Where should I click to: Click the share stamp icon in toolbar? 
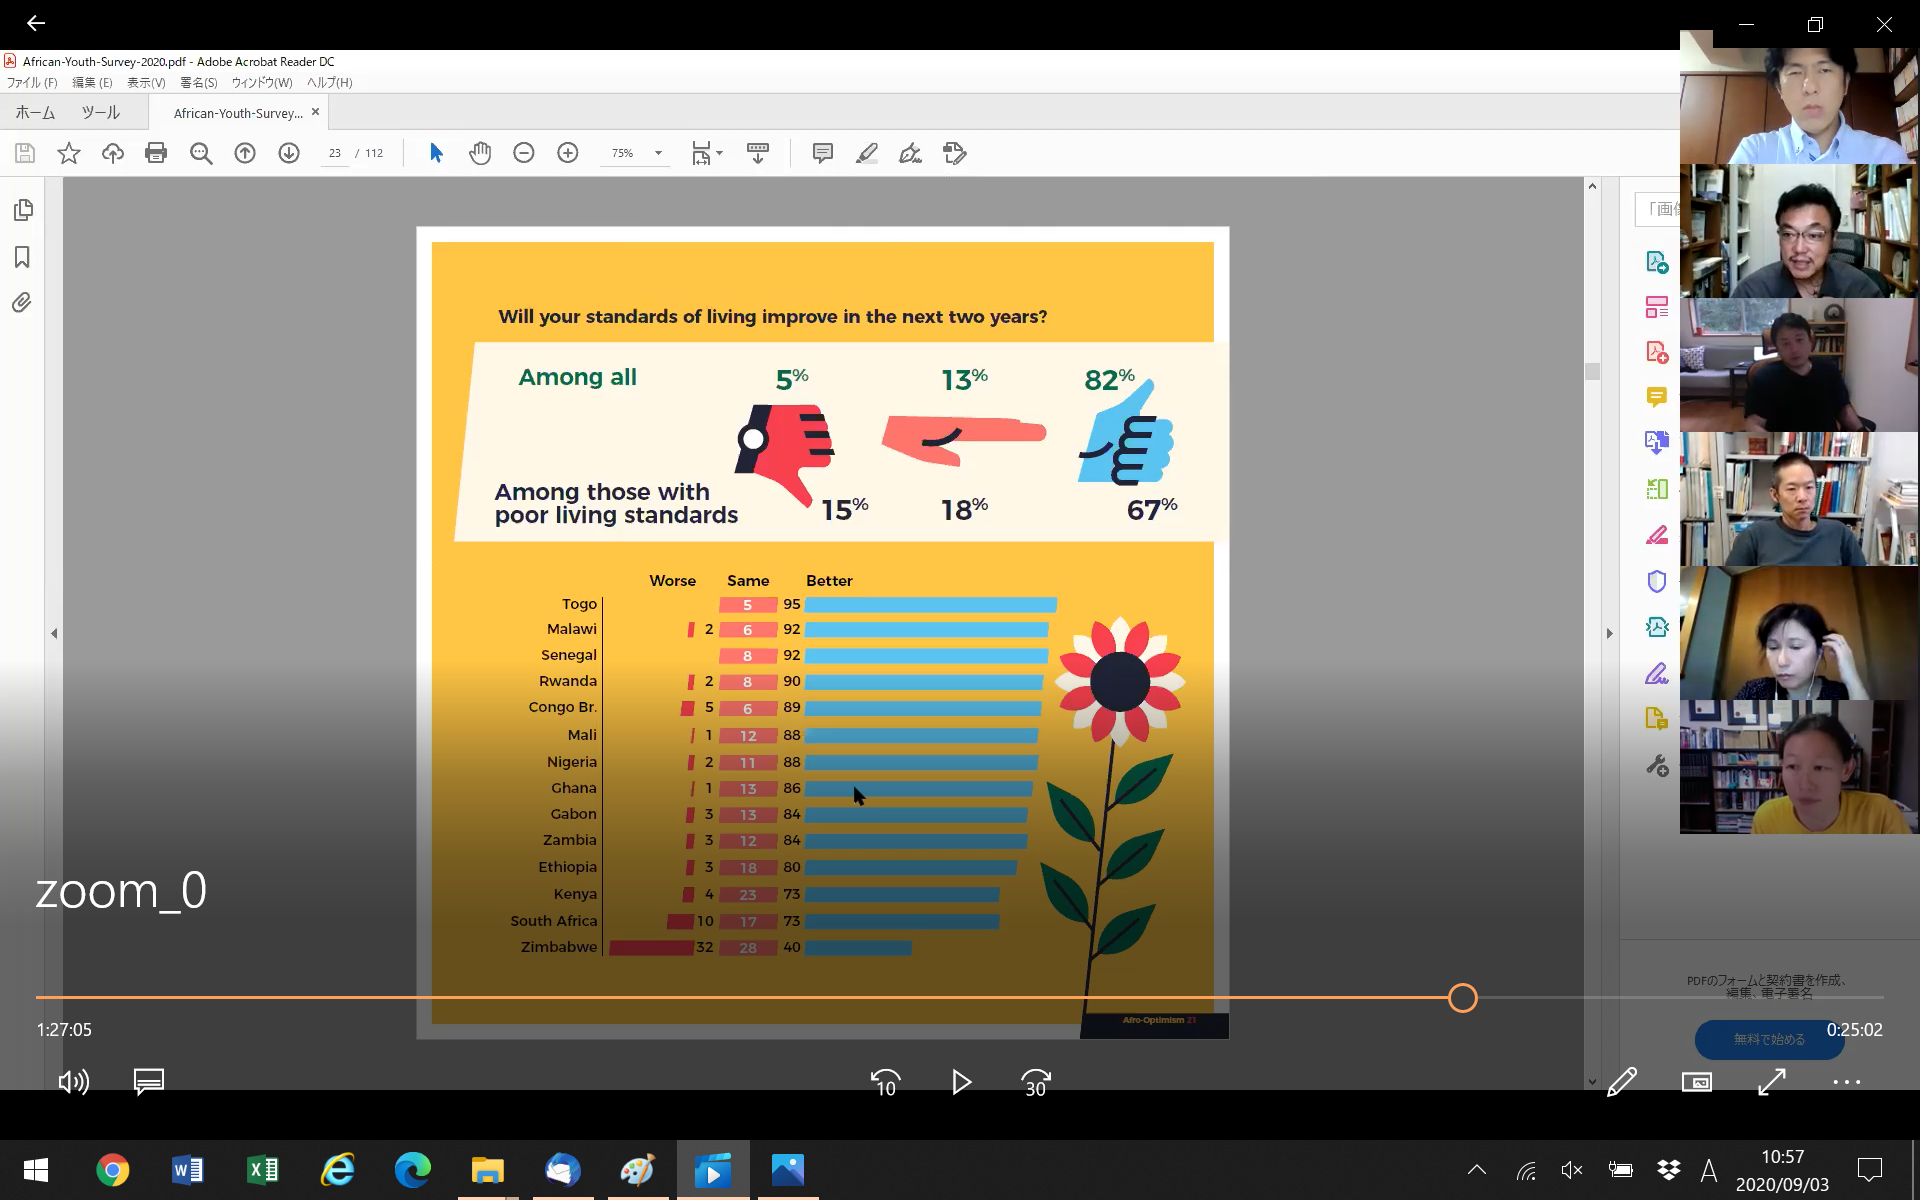coord(954,153)
